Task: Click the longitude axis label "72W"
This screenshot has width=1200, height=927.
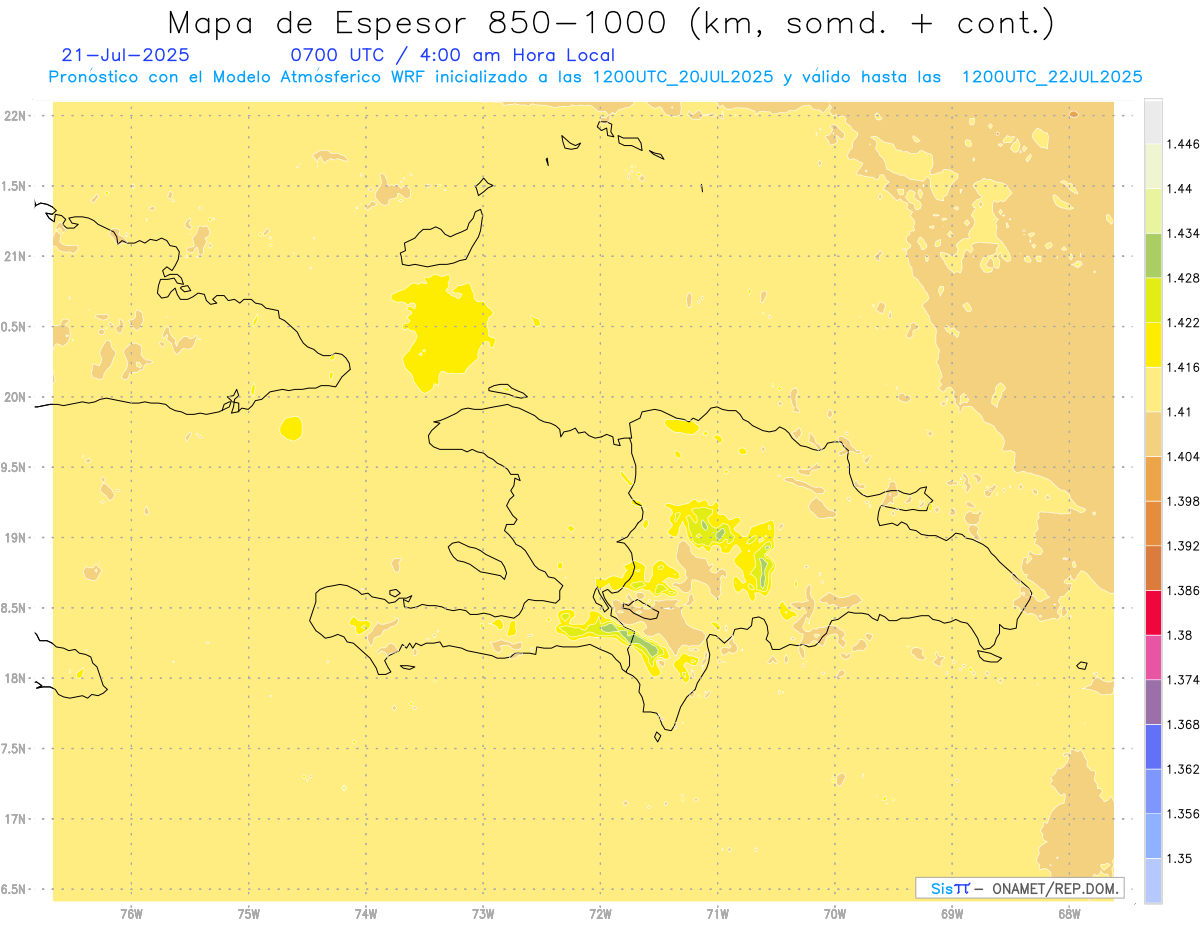Action: click(600, 914)
